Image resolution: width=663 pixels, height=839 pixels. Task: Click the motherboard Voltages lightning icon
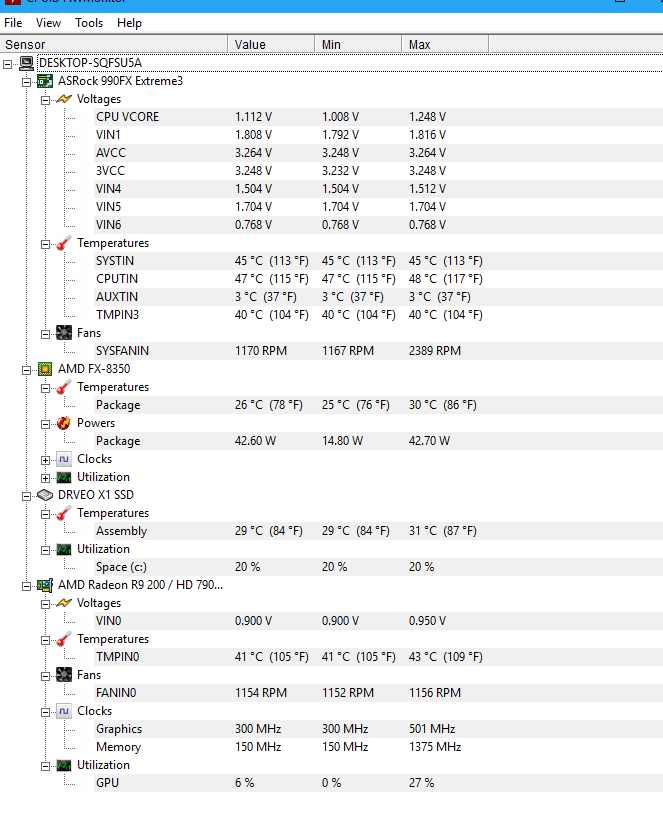tap(64, 99)
